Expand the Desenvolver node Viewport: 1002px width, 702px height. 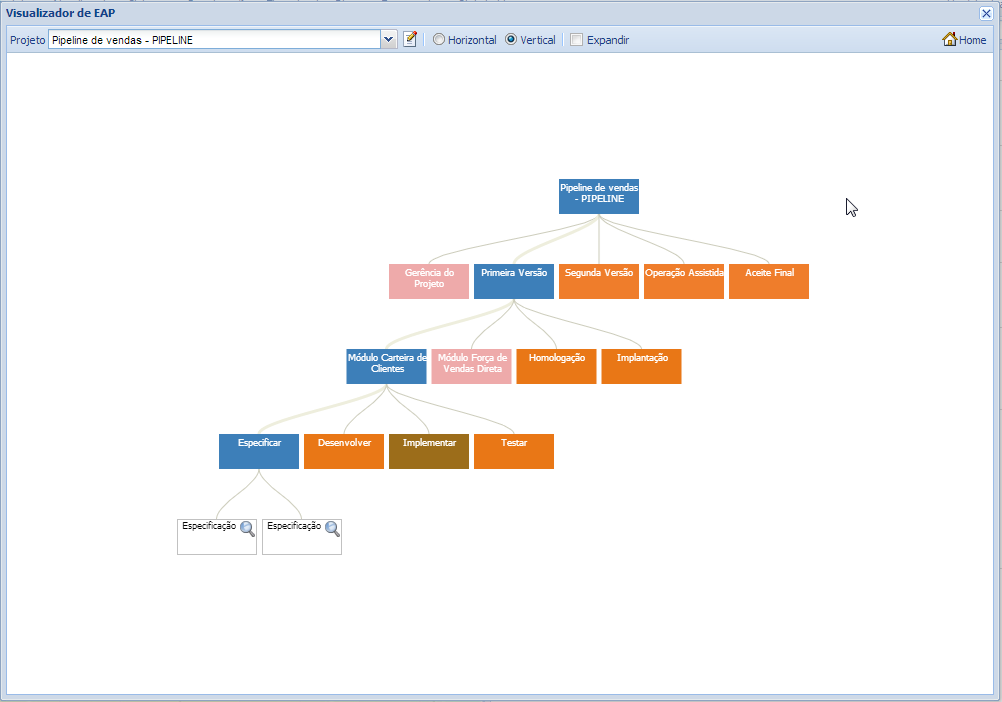[x=344, y=452]
